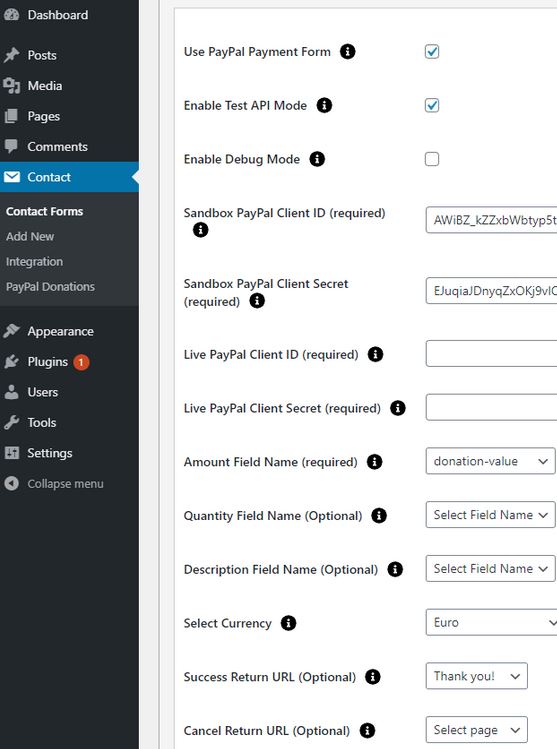Image resolution: width=557 pixels, height=749 pixels.
Task: Click info icon for Amount Field Name
Action: [374, 462]
